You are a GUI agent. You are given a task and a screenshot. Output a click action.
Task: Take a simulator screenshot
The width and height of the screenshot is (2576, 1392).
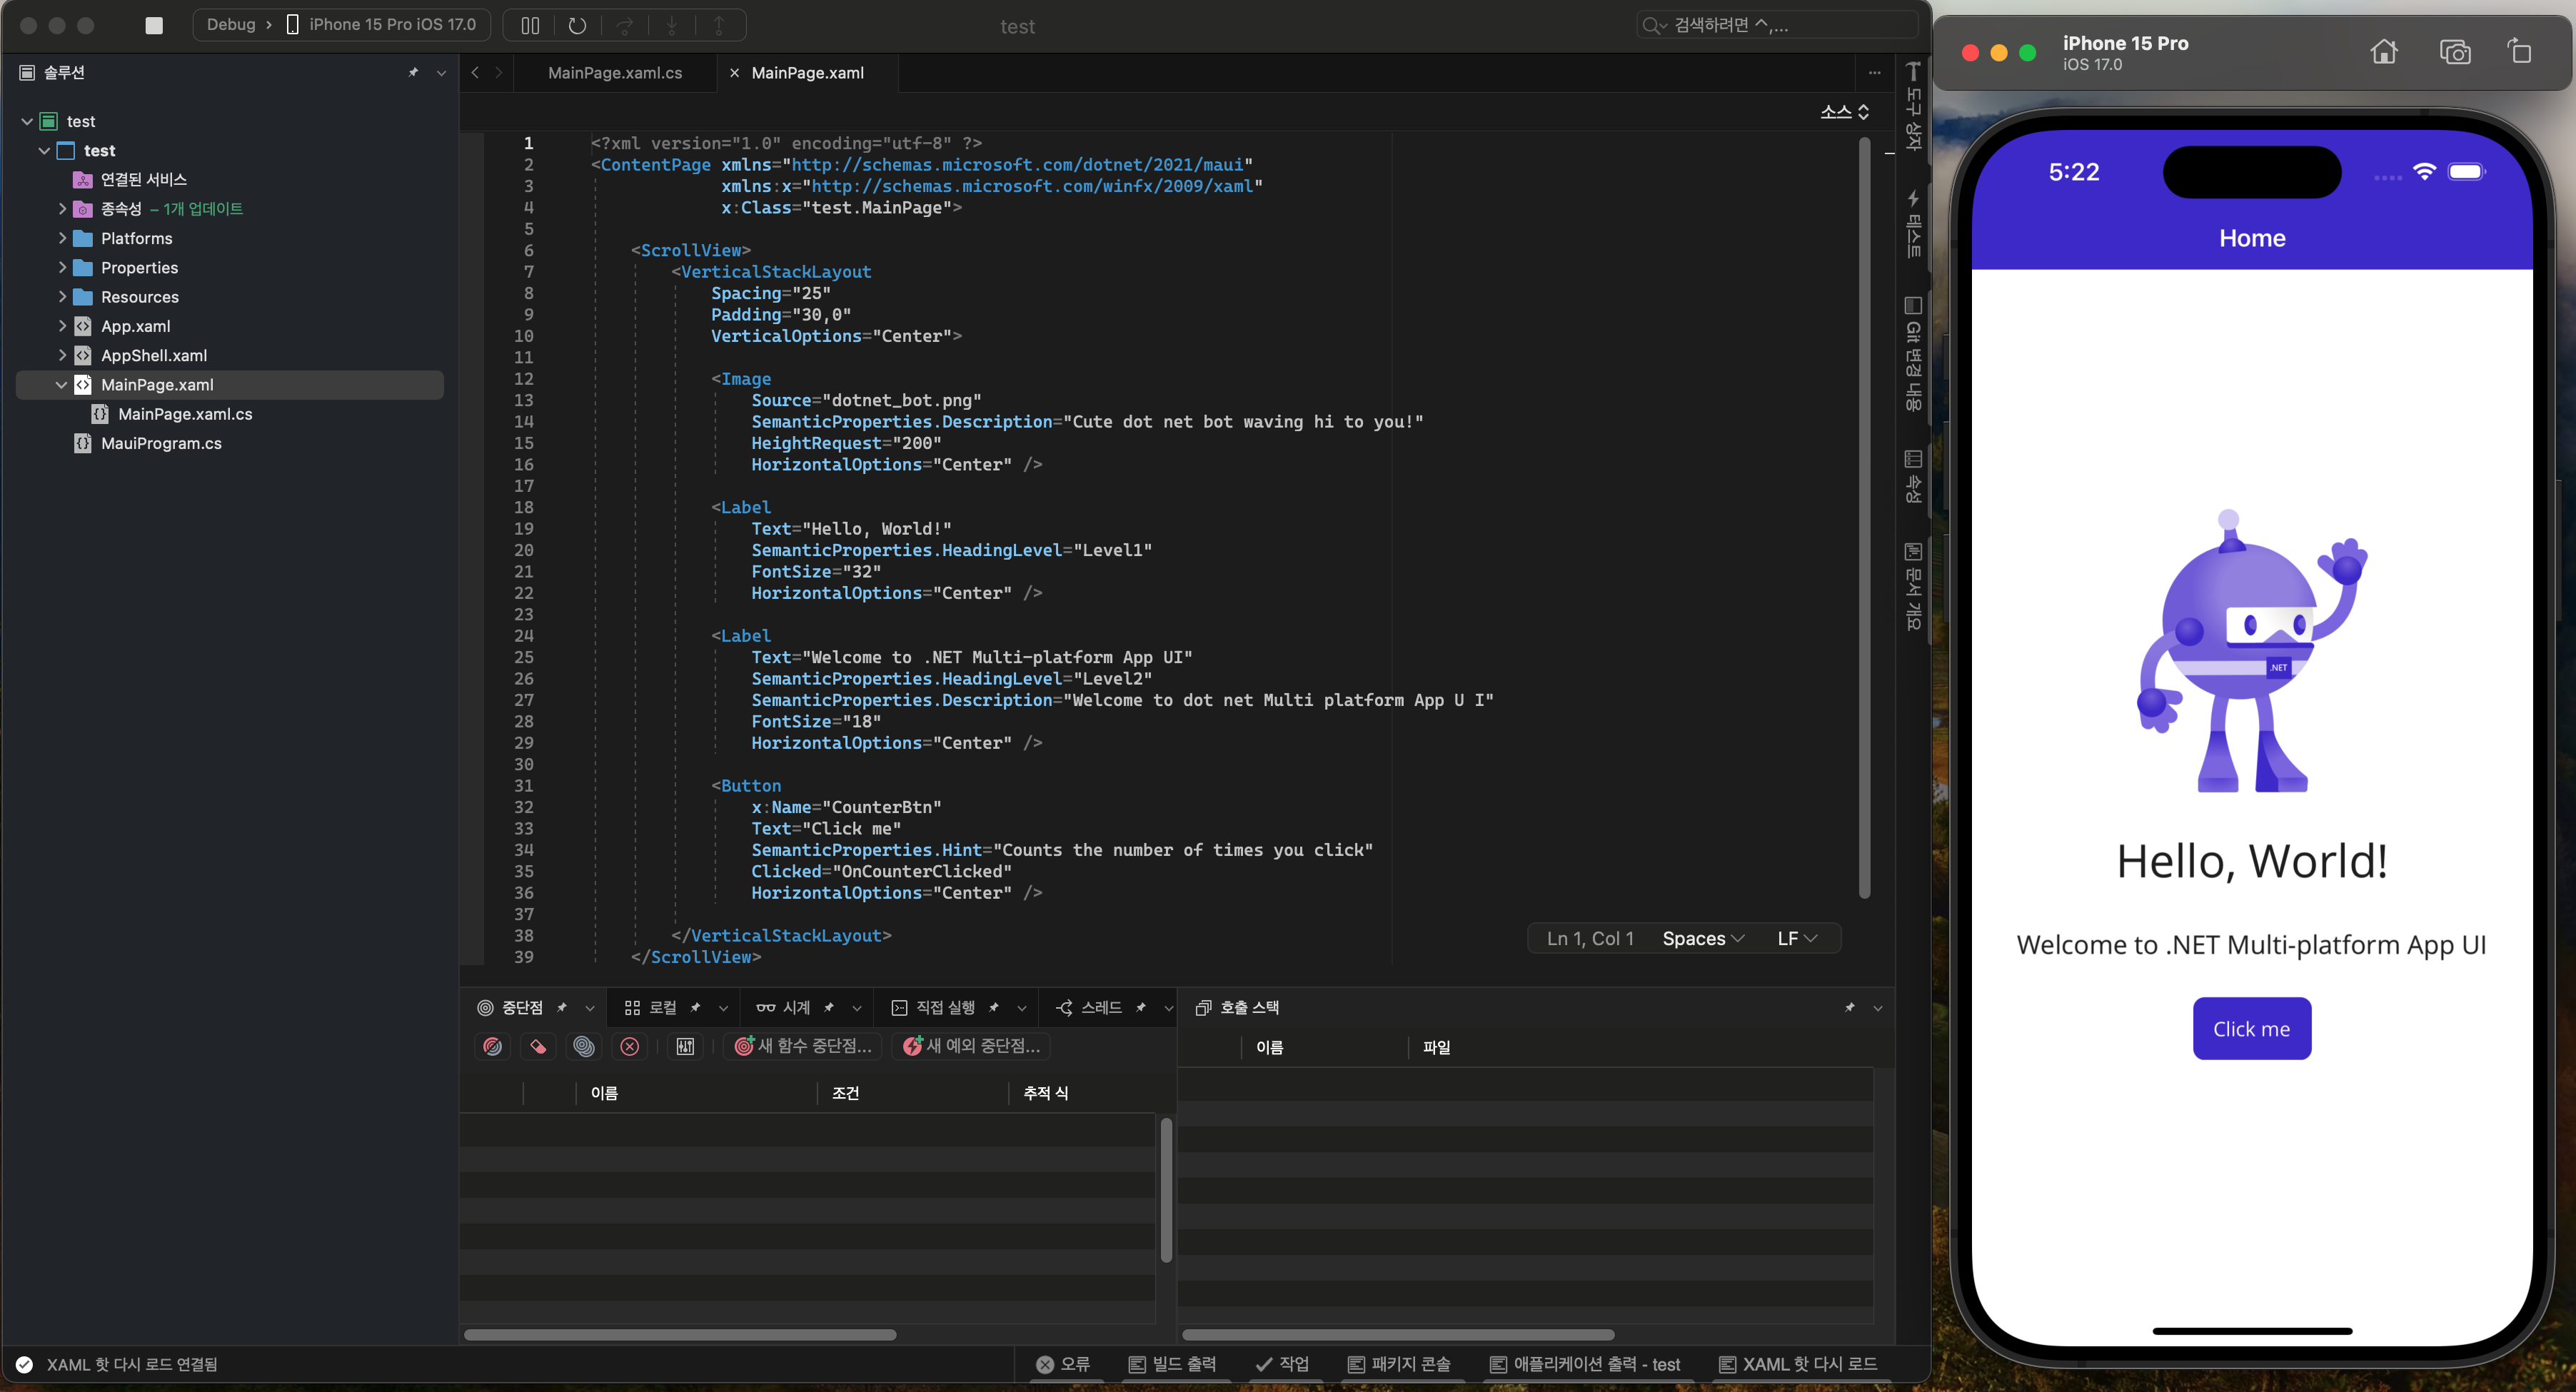(2455, 52)
